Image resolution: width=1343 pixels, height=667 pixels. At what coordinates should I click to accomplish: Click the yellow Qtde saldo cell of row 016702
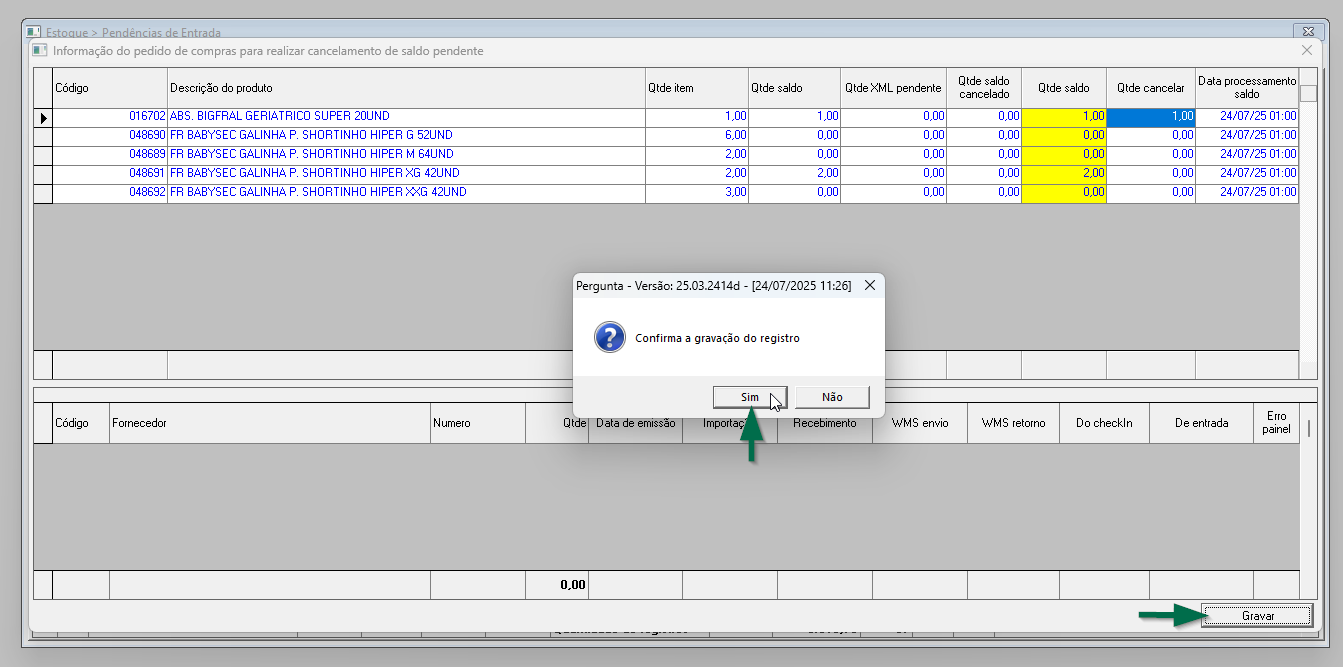click(x=1064, y=117)
